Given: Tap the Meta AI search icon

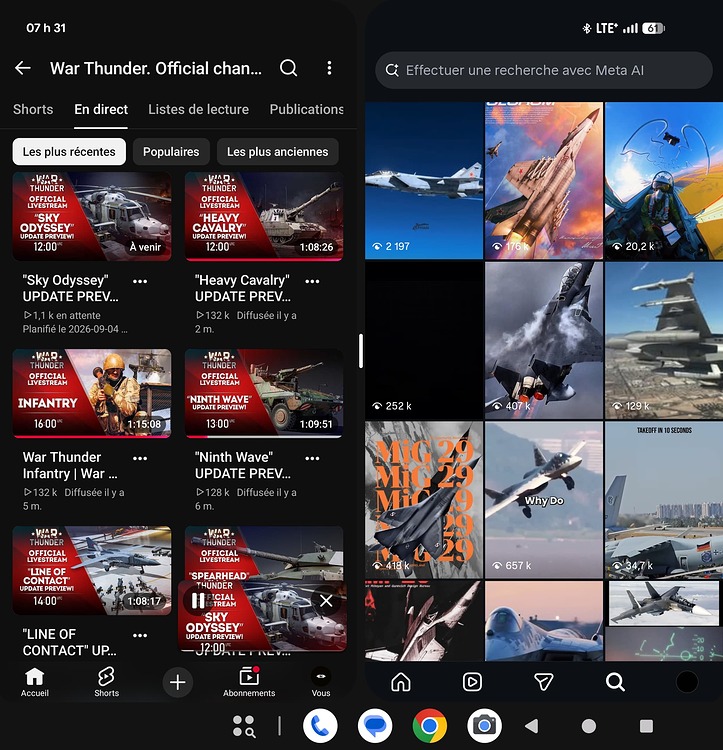Looking at the screenshot, I should point(392,70).
